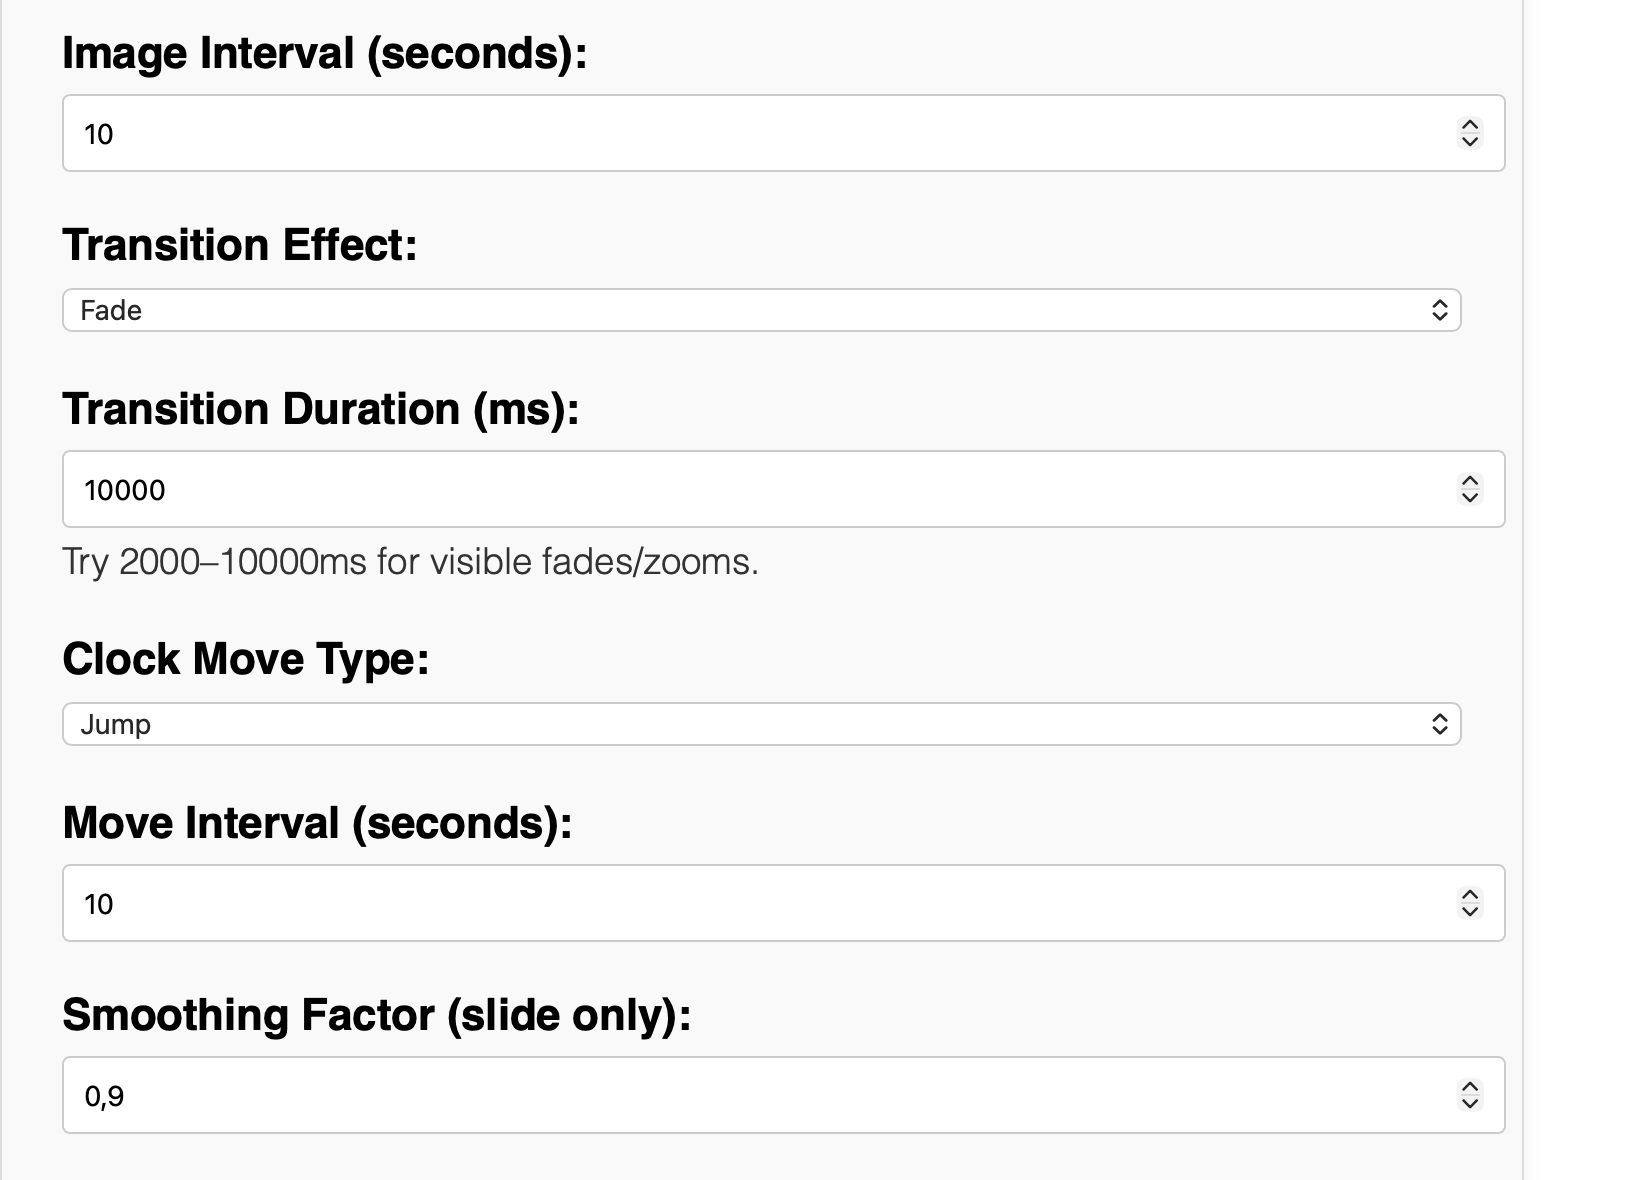The image size is (1626, 1180).
Task: Click the "Smoothing Factor (slide only):" label
Action: click(x=376, y=1015)
